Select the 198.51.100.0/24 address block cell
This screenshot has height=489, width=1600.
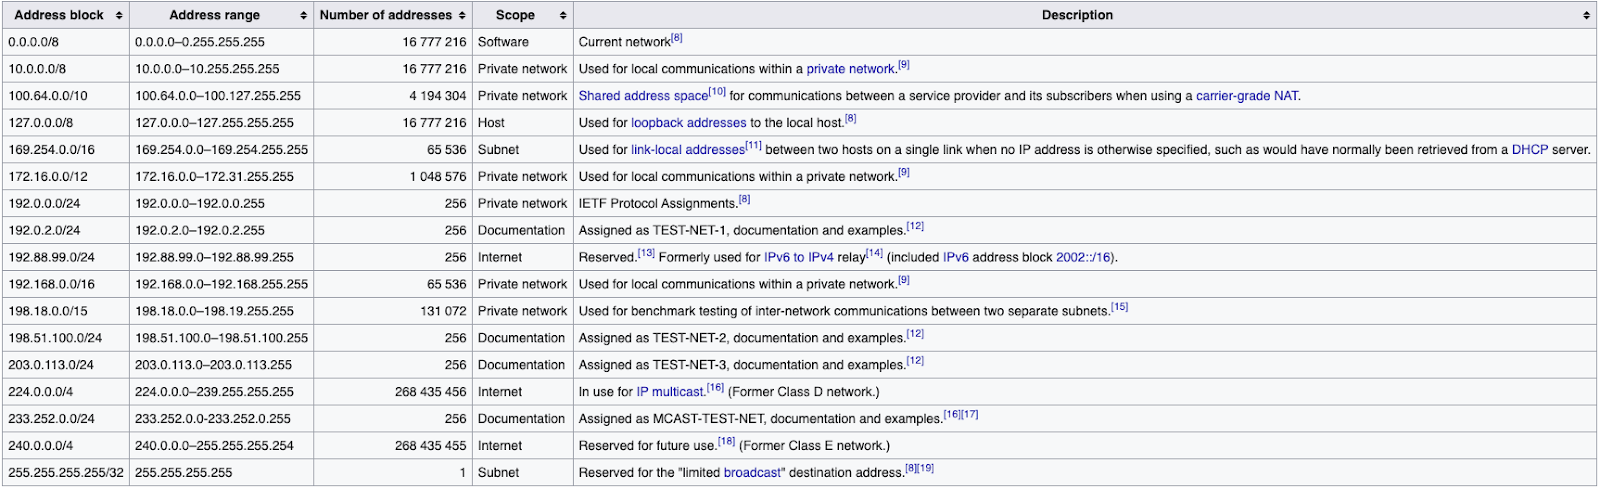tap(66, 339)
